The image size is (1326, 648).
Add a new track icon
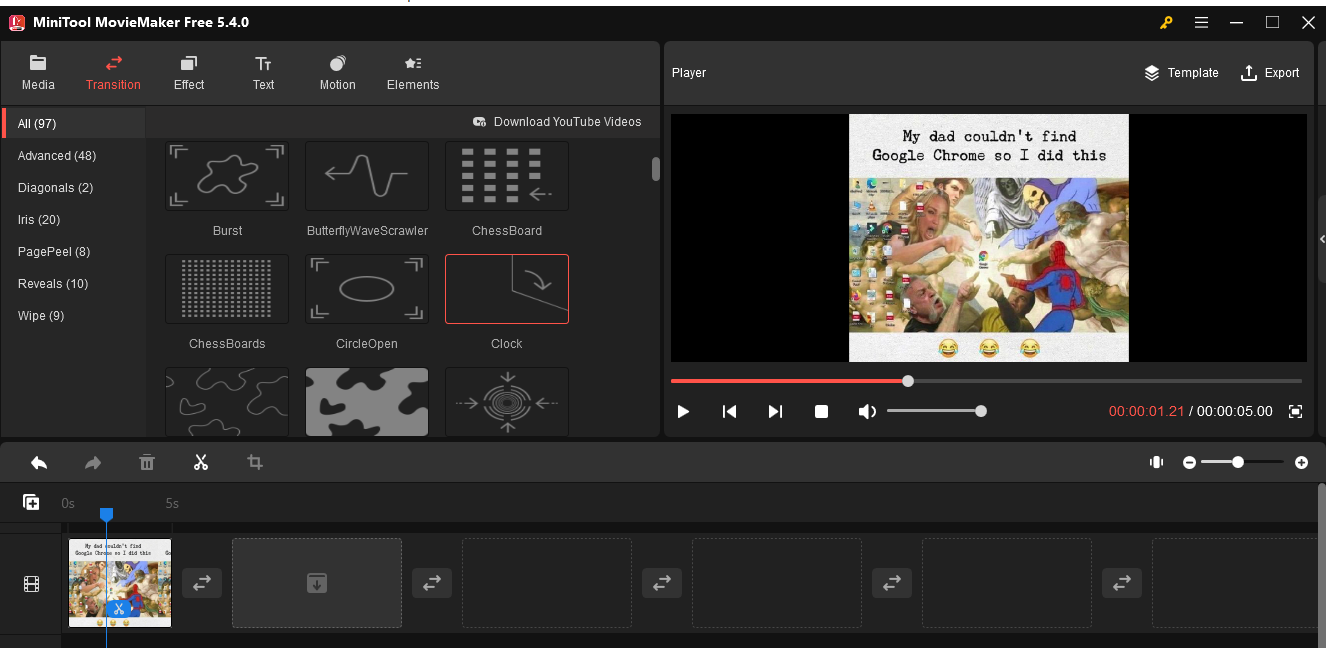pos(31,502)
